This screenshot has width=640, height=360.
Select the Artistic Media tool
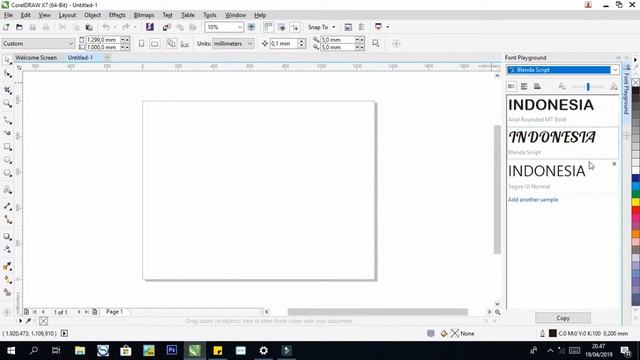(7, 133)
